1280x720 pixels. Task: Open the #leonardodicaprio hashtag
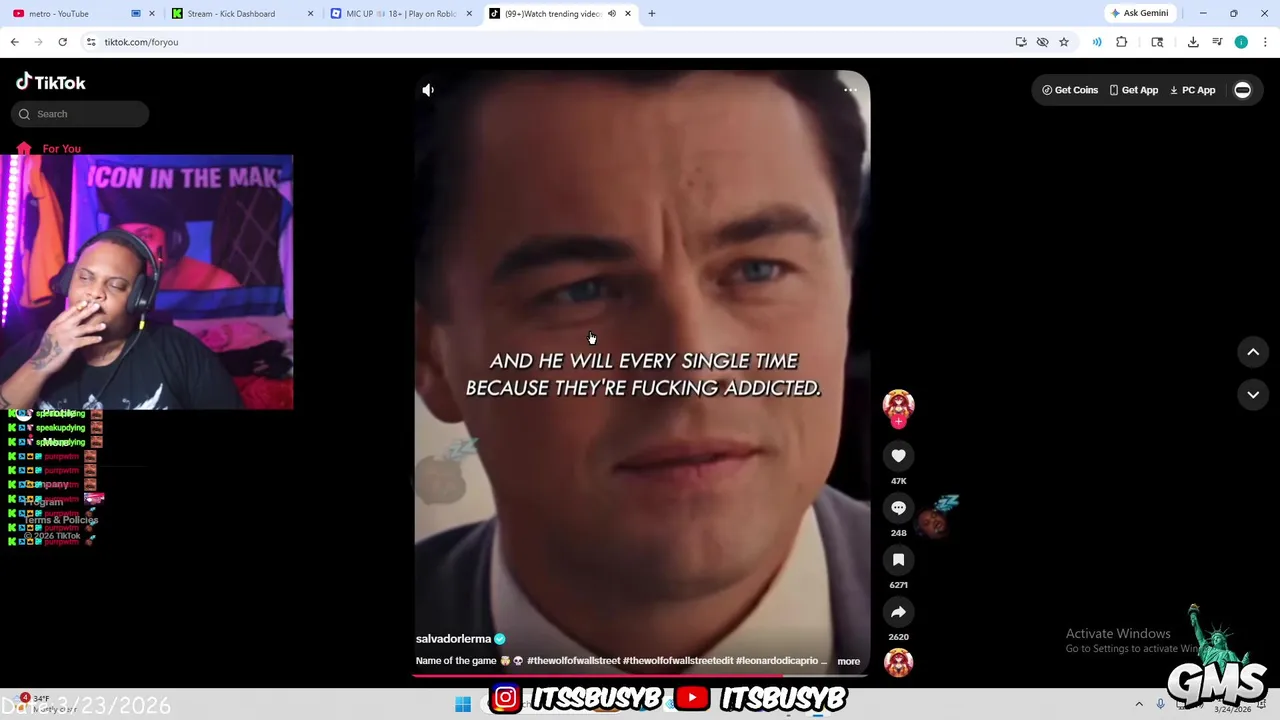coord(777,661)
